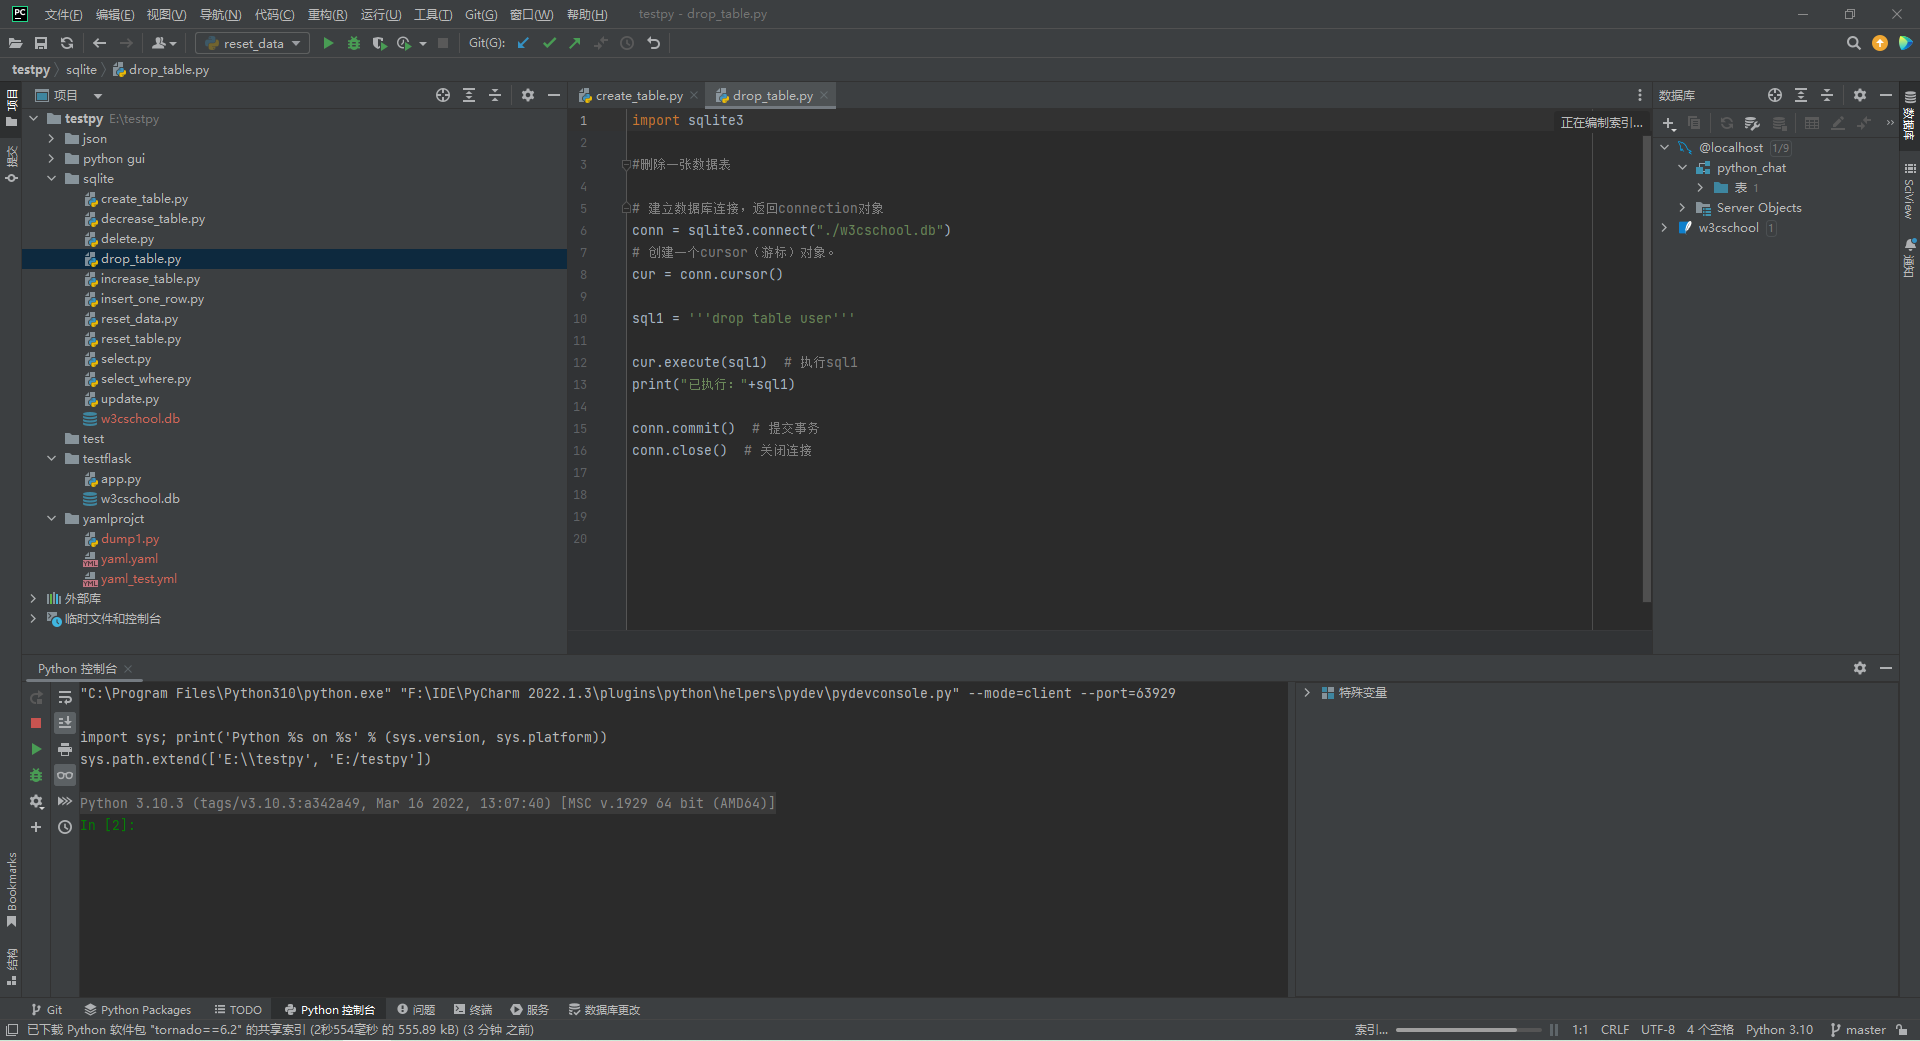Switch to the create_table.py editor tab

point(638,96)
